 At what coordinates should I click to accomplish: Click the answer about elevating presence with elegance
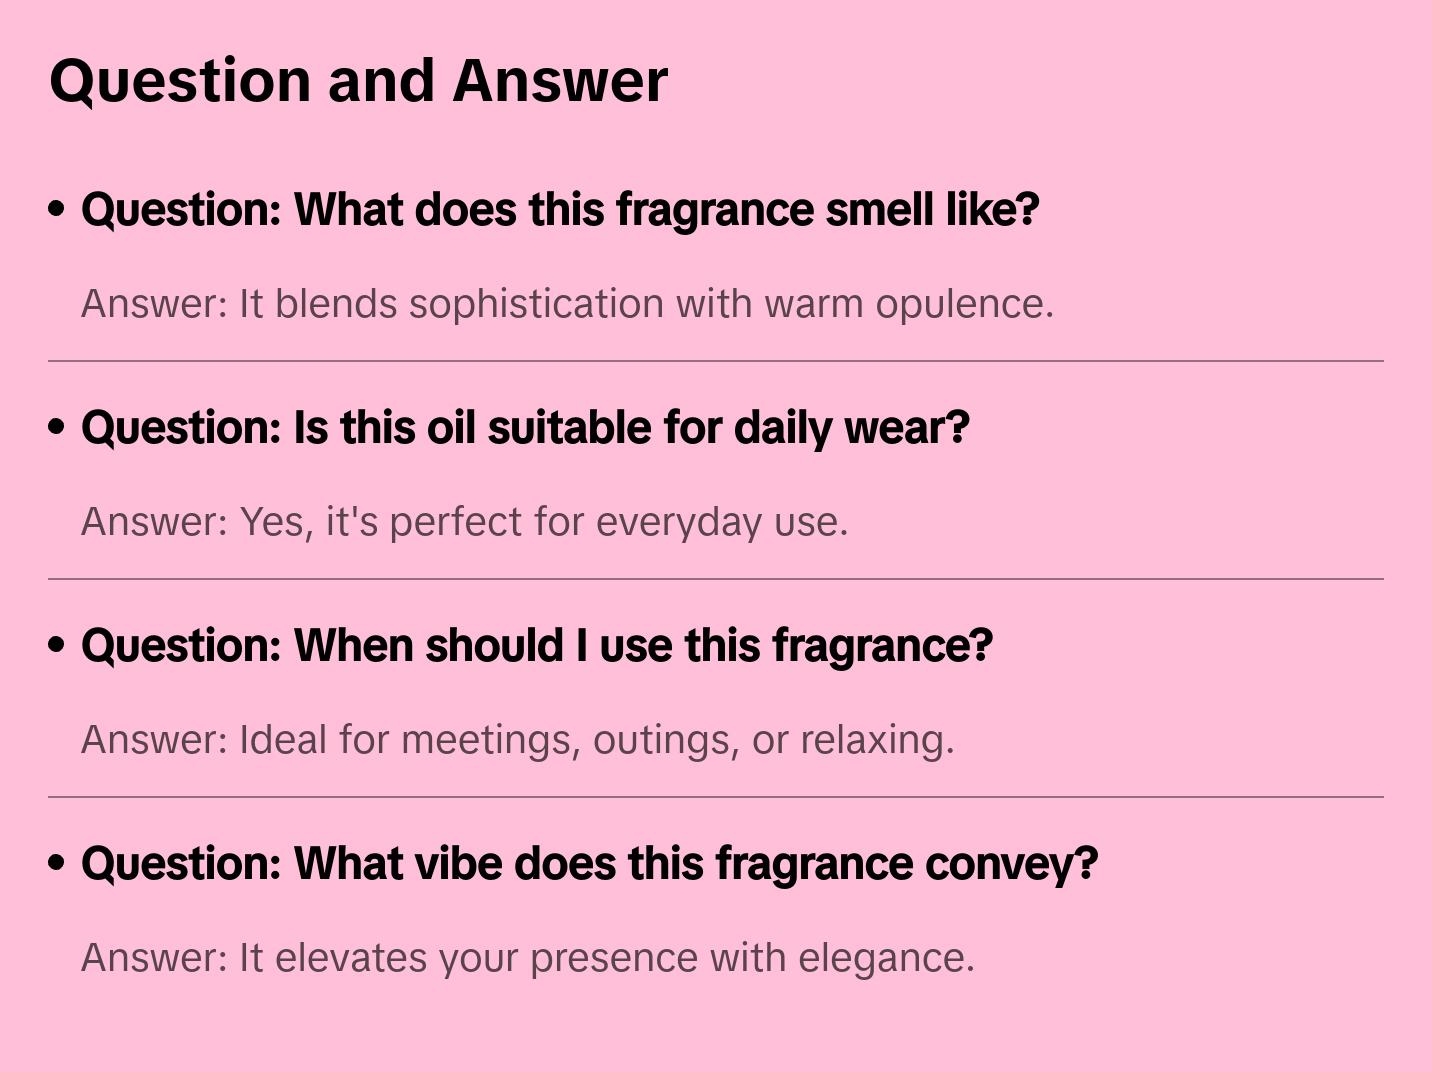click(x=527, y=958)
